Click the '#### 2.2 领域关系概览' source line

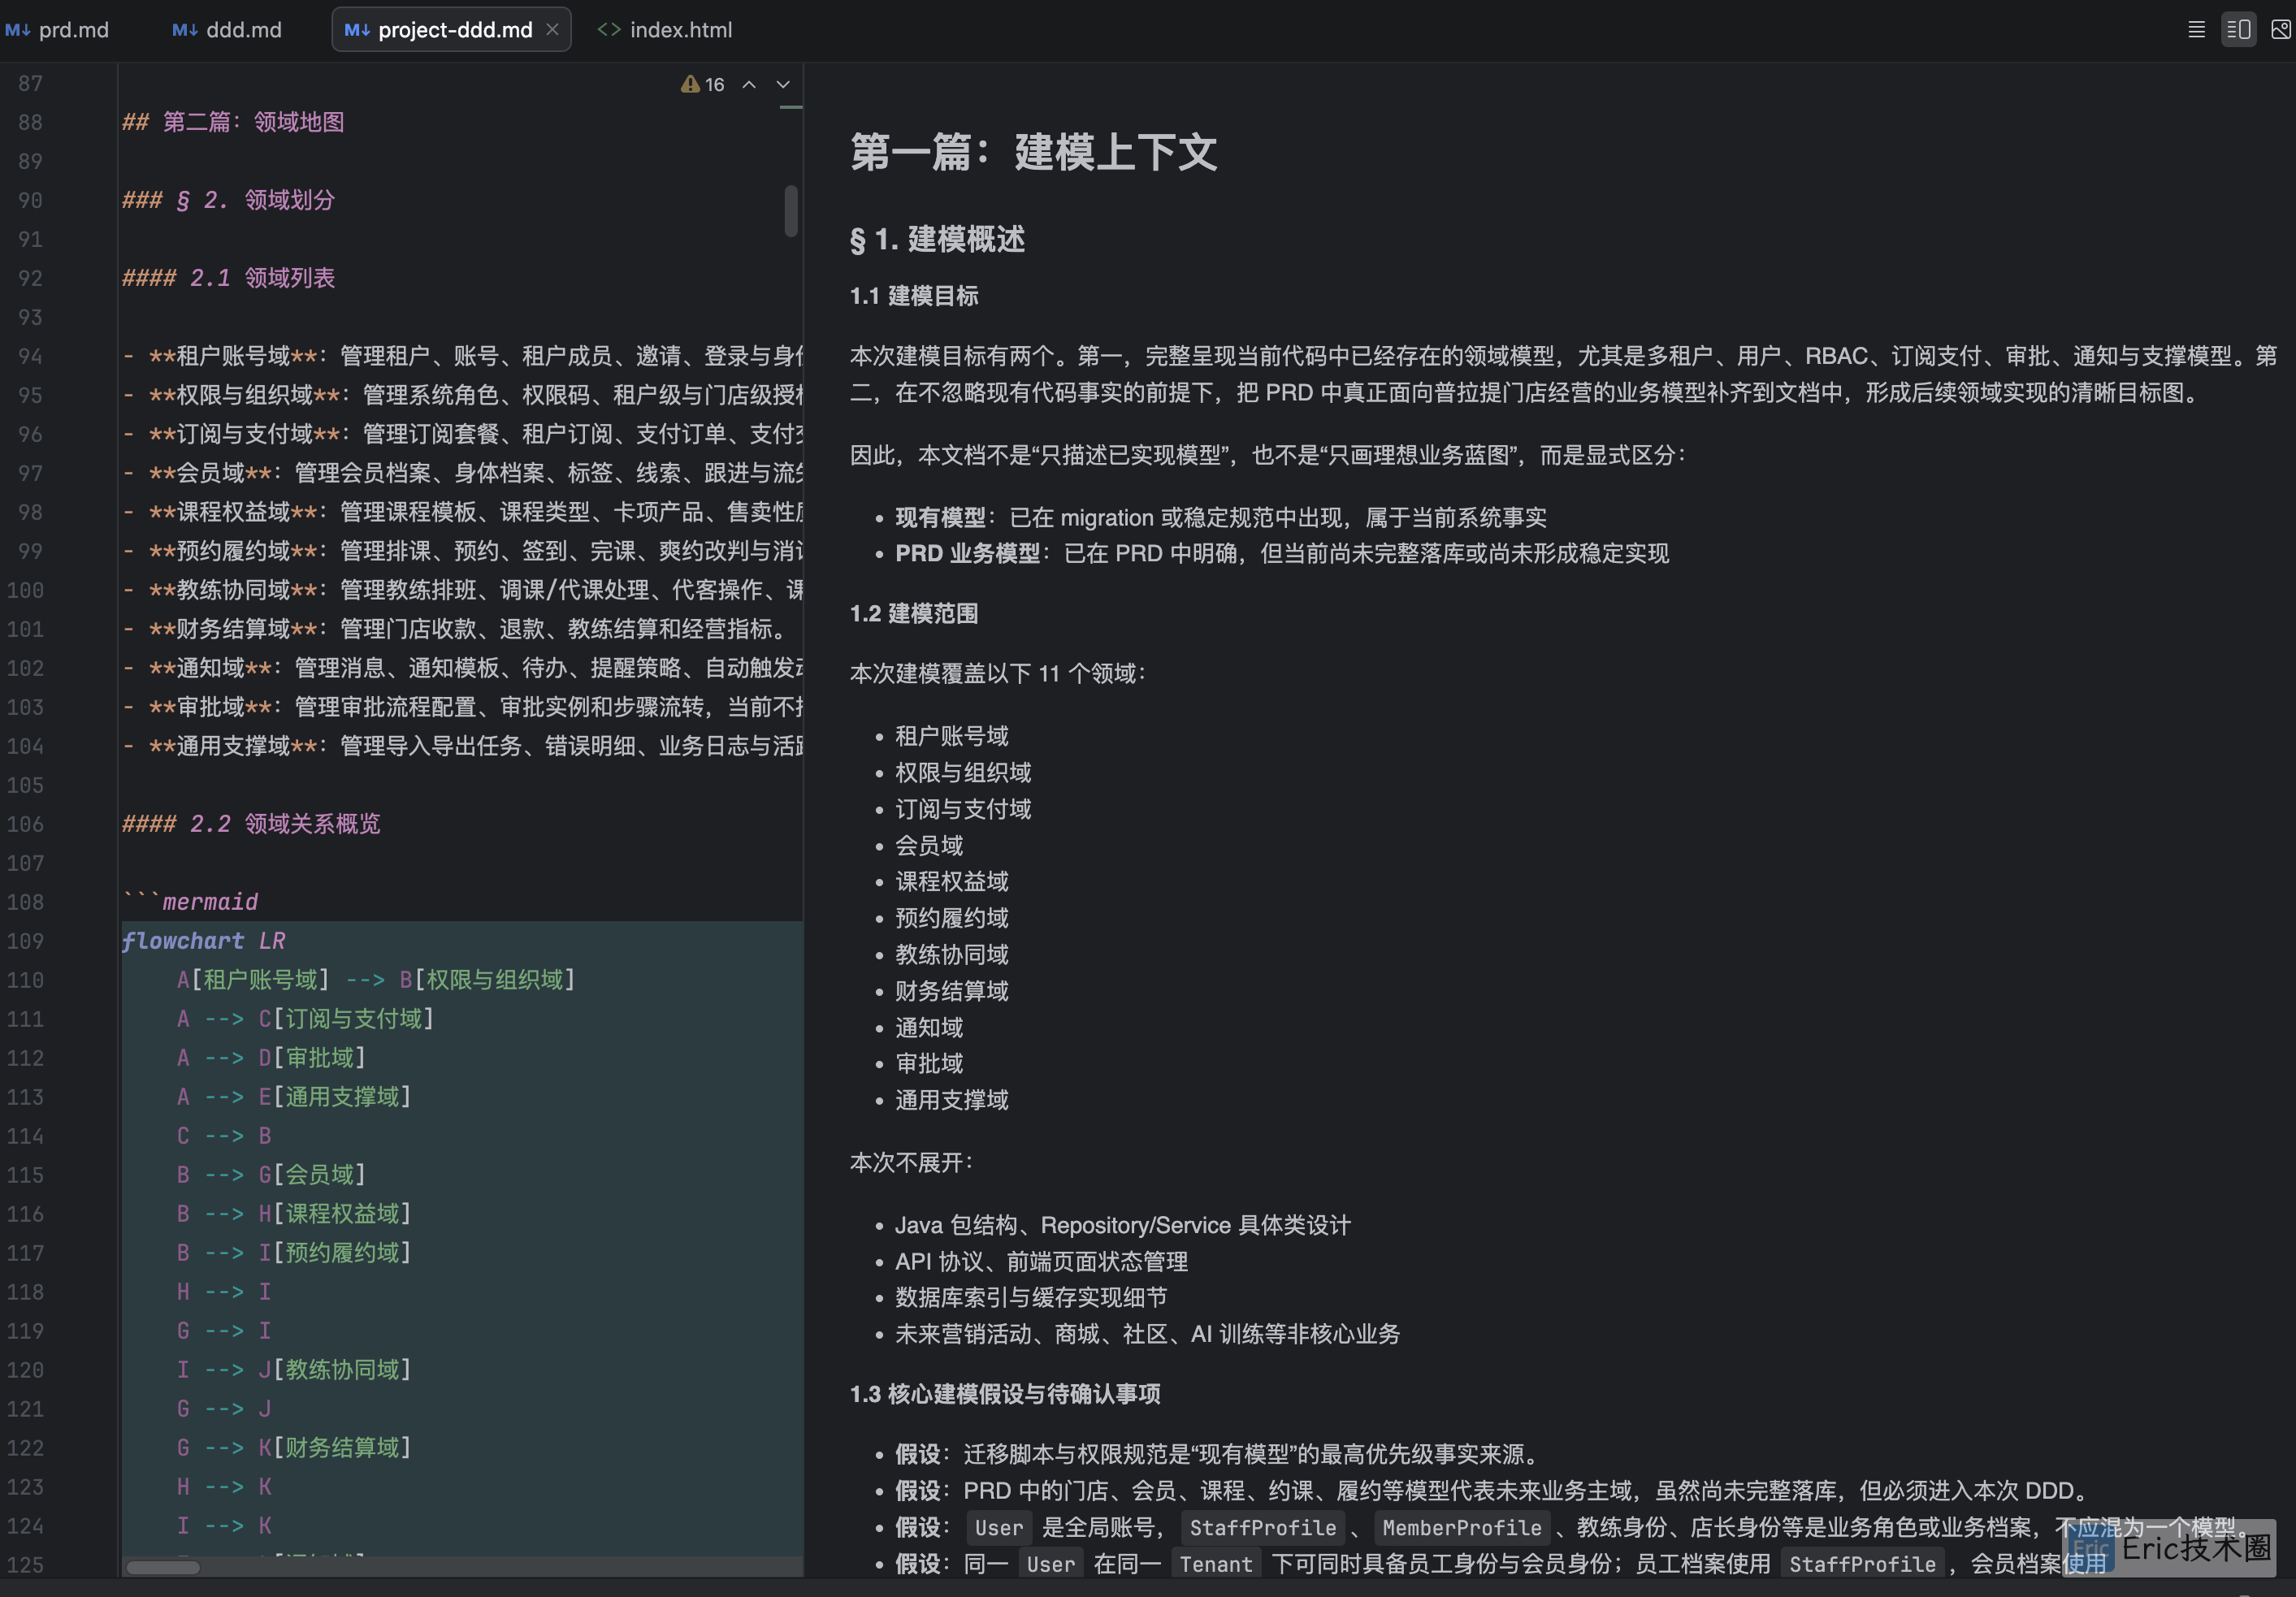click(251, 824)
